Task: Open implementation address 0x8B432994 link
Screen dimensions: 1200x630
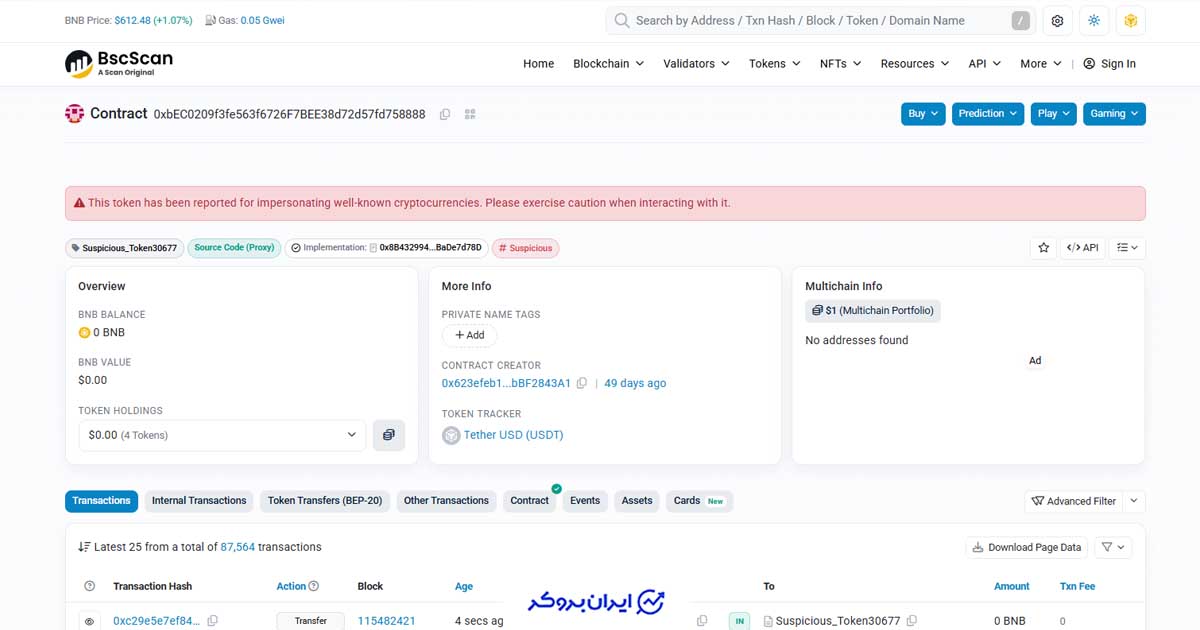Action: tap(430, 248)
